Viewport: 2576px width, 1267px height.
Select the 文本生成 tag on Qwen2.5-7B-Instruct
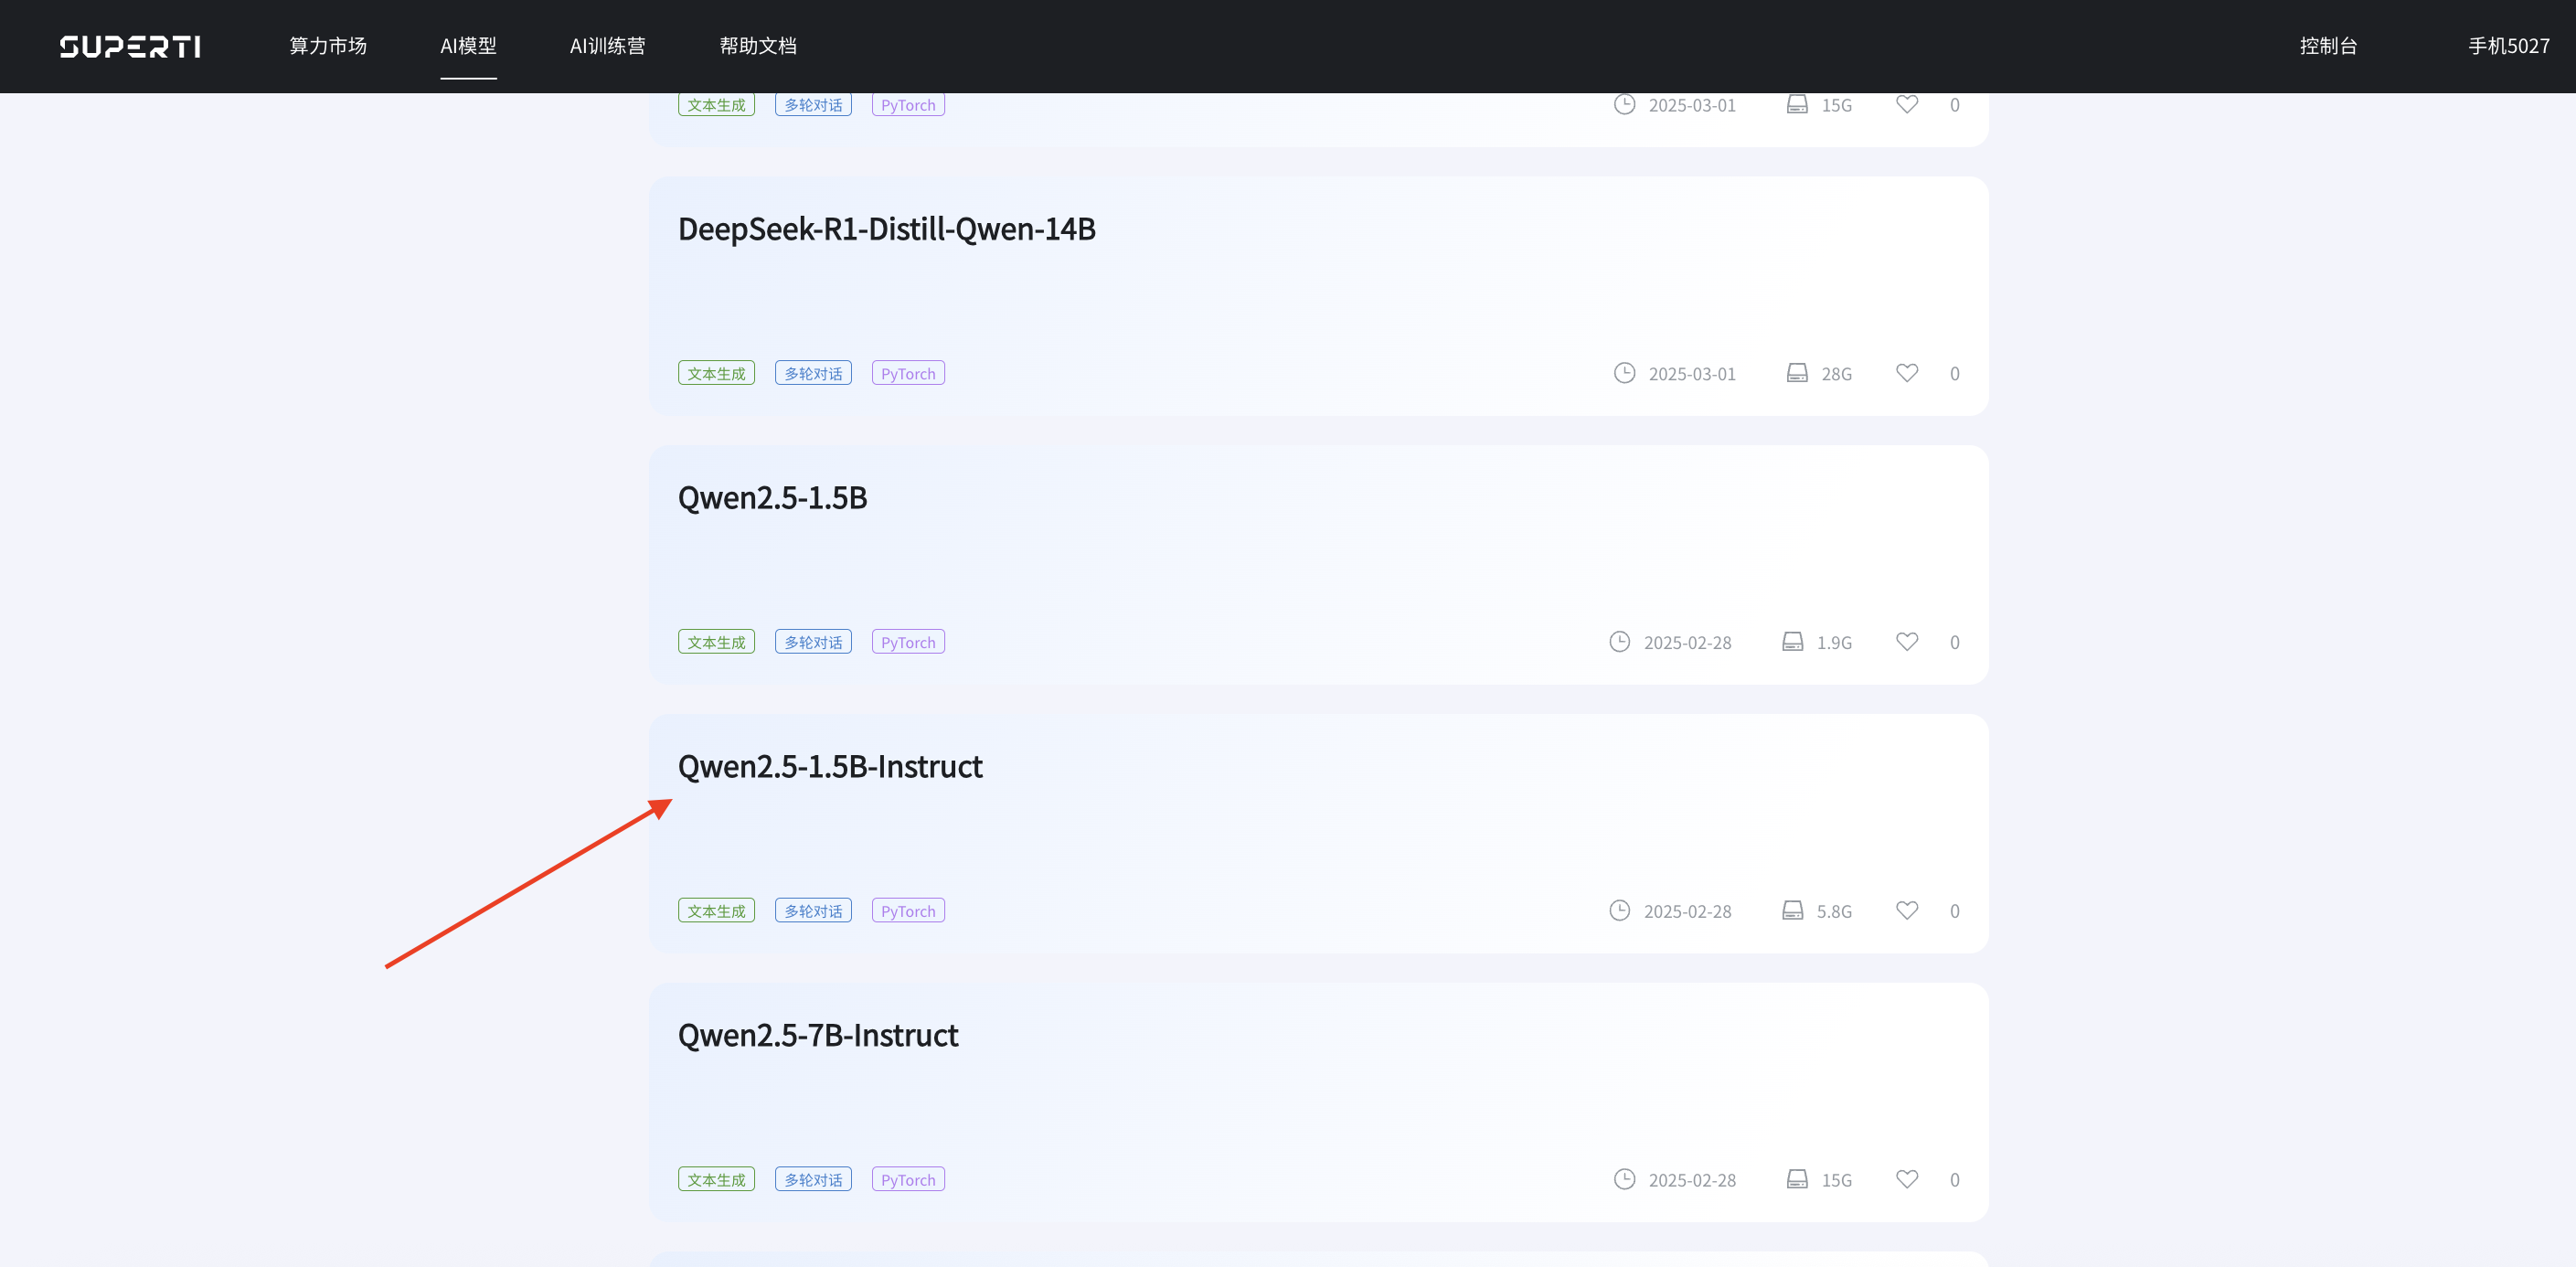716,1179
